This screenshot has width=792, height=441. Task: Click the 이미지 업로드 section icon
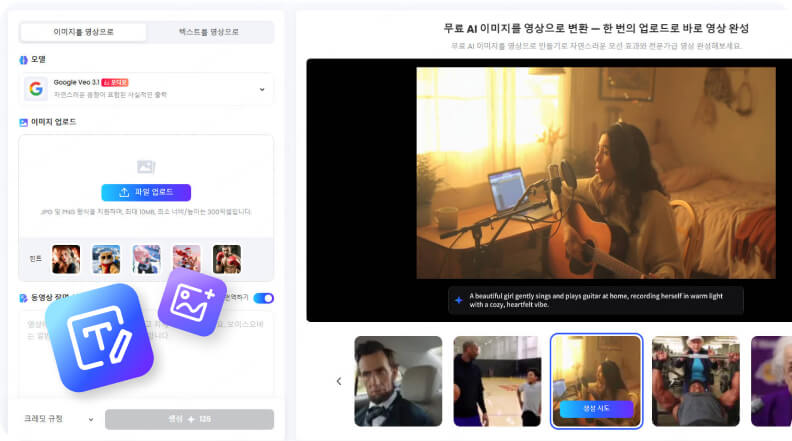23,122
